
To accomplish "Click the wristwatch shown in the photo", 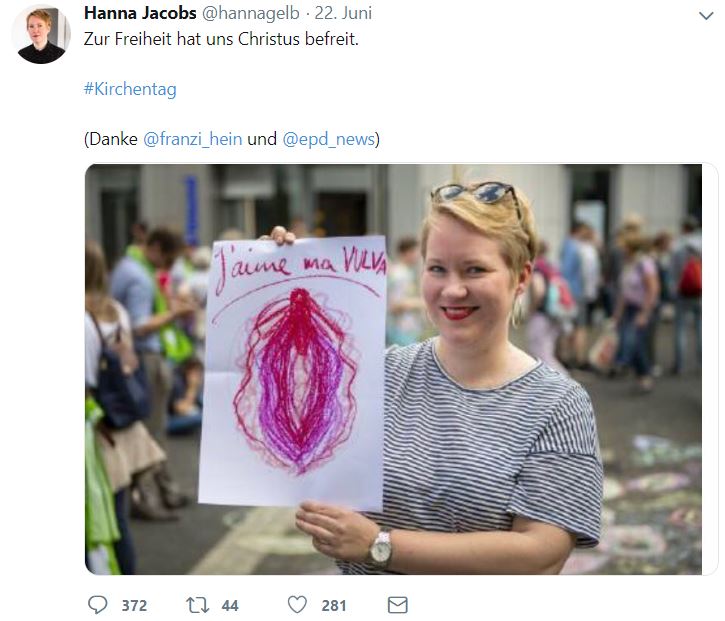I will pyautogui.click(x=381, y=548).
